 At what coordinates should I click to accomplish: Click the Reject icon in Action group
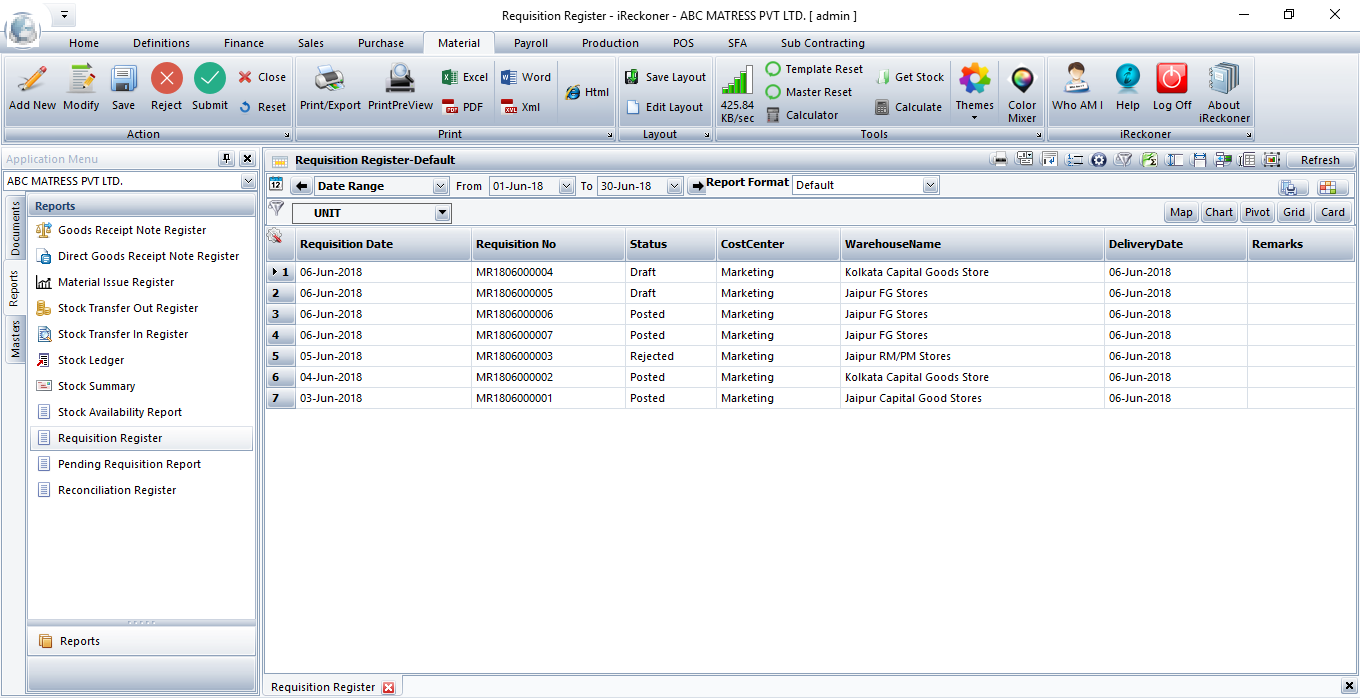166,80
